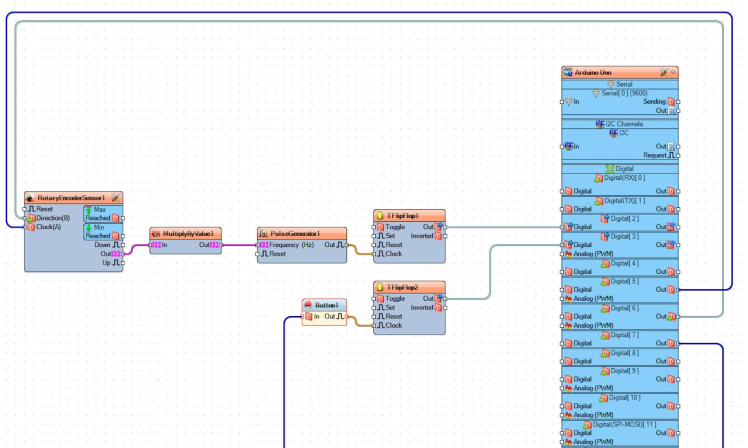The width and height of the screenshot is (748, 448).
Task: Click the TFlipFlop1 component icon
Action: point(381,215)
